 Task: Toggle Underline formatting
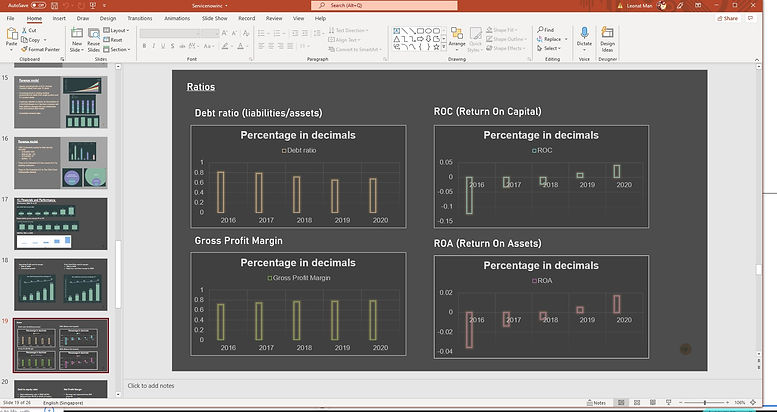(163, 46)
